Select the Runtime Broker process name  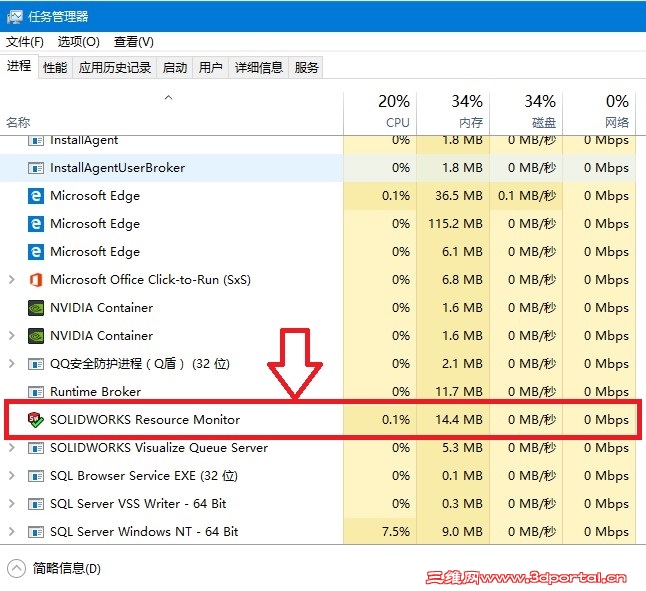click(96, 392)
